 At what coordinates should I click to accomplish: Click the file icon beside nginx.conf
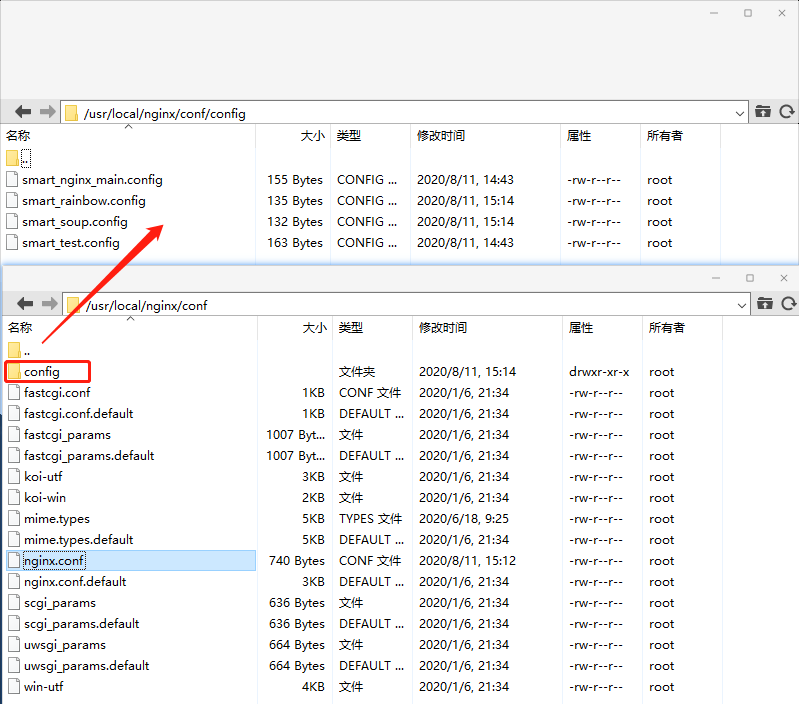click(x=14, y=560)
